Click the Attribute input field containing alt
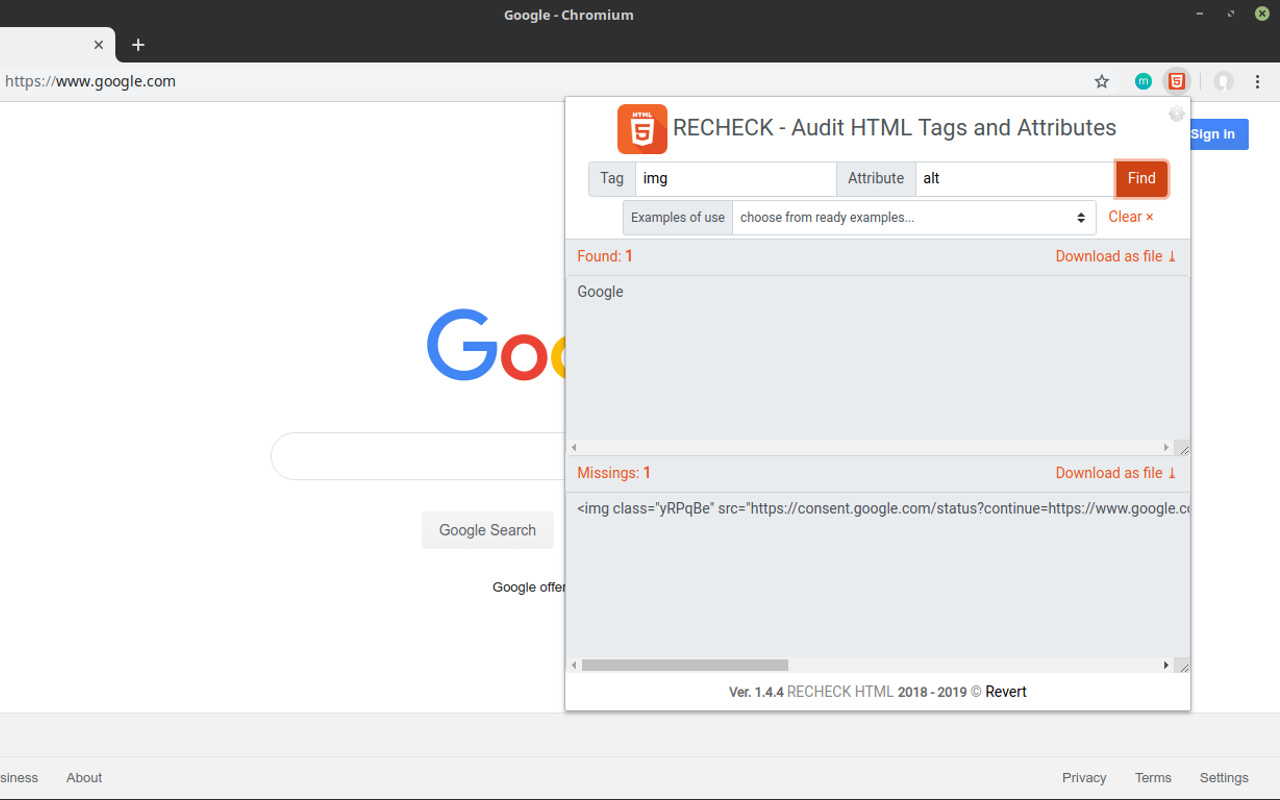The height and width of the screenshot is (800, 1280). pyautogui.click(x=1015, y=178)
